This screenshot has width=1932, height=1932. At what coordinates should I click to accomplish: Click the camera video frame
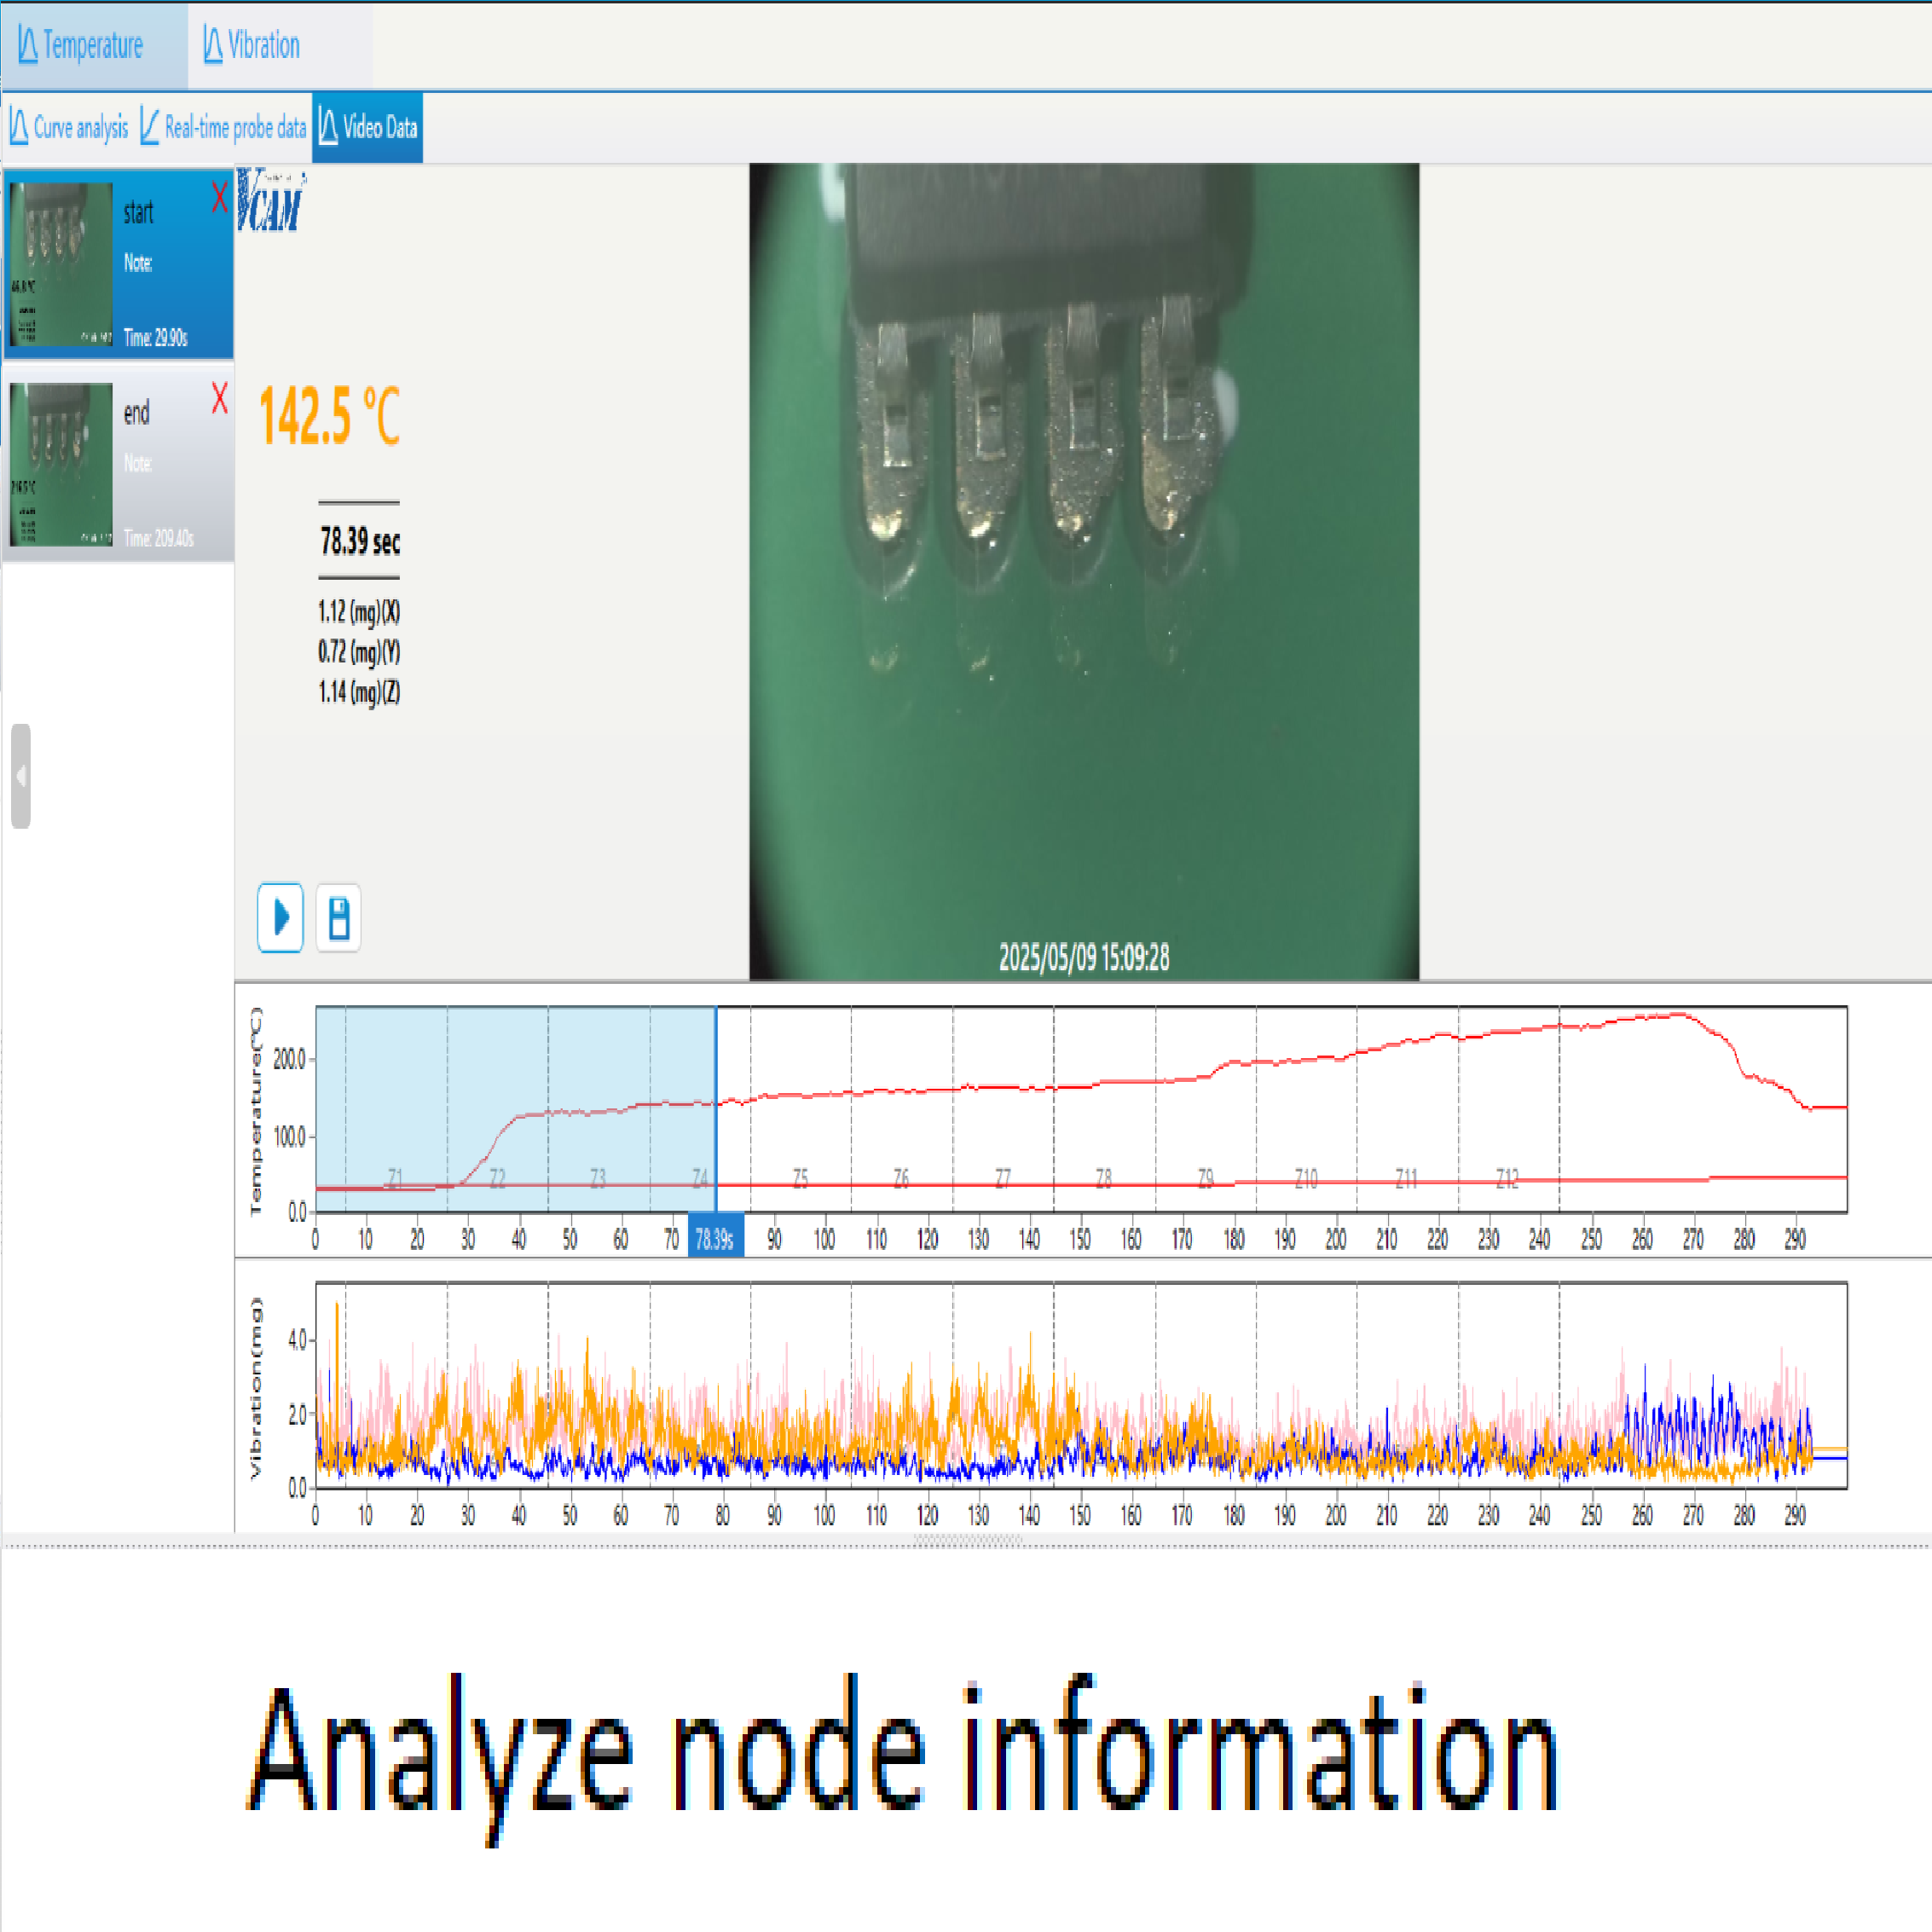[x=1084, y=570]
